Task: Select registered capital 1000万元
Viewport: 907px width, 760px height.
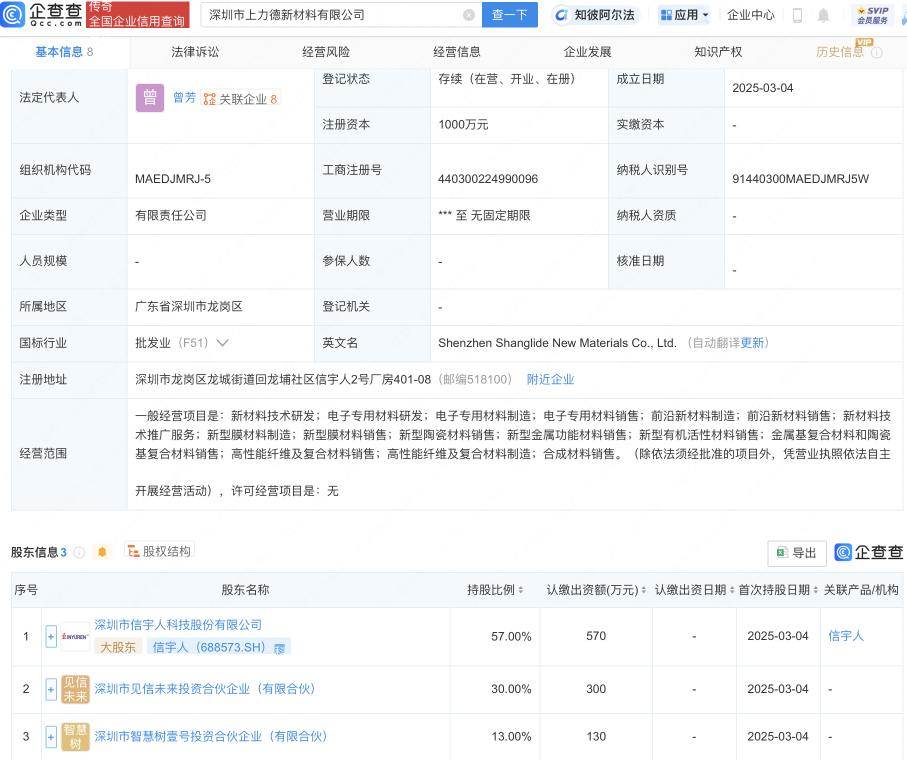Action: 463,124
